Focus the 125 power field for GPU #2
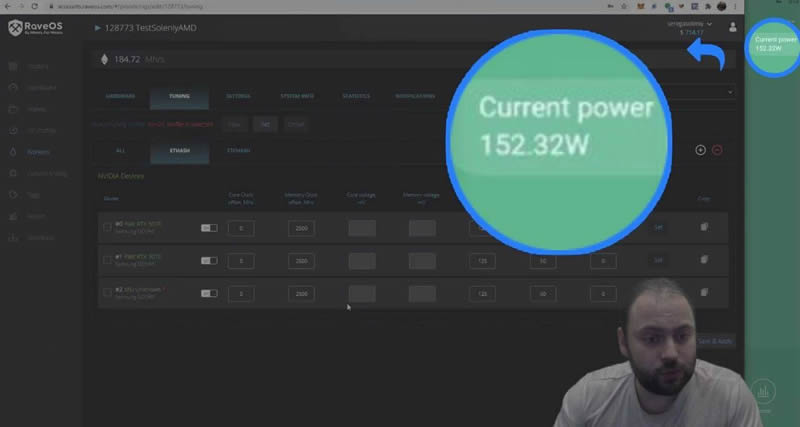 [x=483, y=293]
